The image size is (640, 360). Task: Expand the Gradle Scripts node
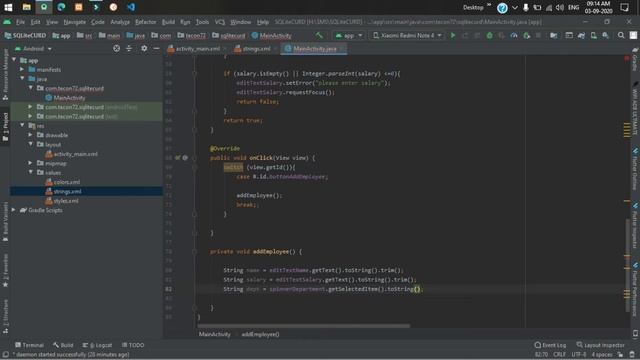click(14, 210)
